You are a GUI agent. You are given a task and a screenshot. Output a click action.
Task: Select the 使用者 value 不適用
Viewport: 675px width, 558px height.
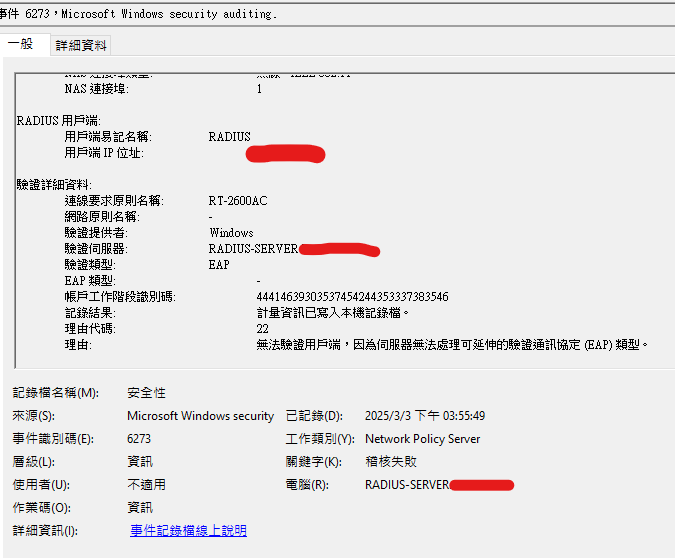[x=146, y=485]
